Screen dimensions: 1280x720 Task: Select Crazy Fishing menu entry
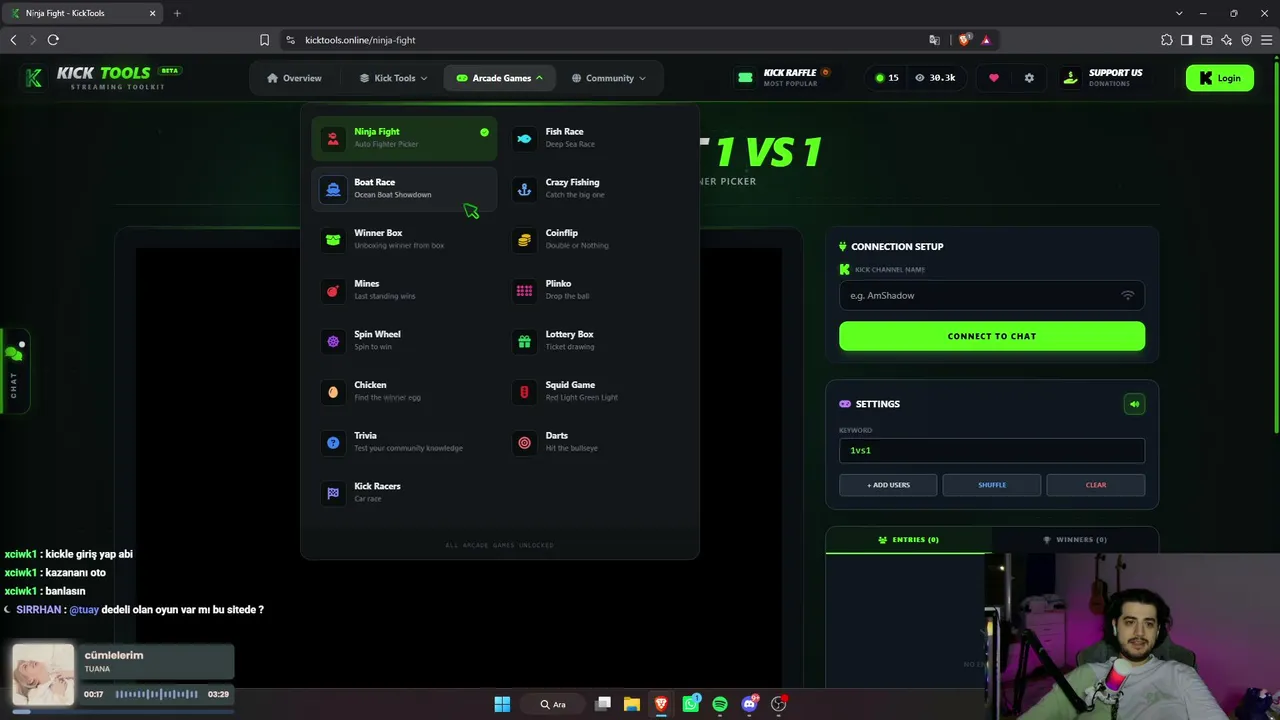[595, 188]
